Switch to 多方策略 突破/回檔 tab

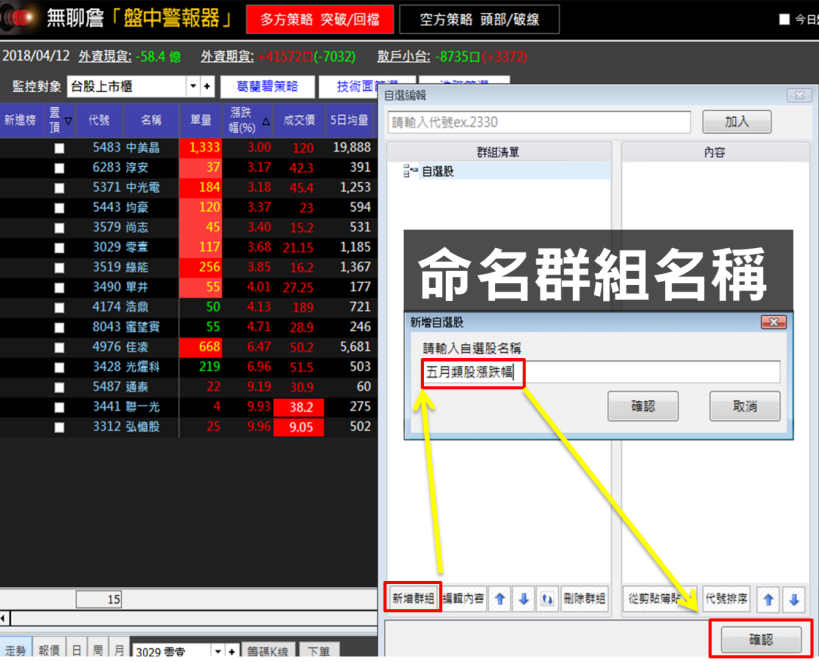point(320,19)
